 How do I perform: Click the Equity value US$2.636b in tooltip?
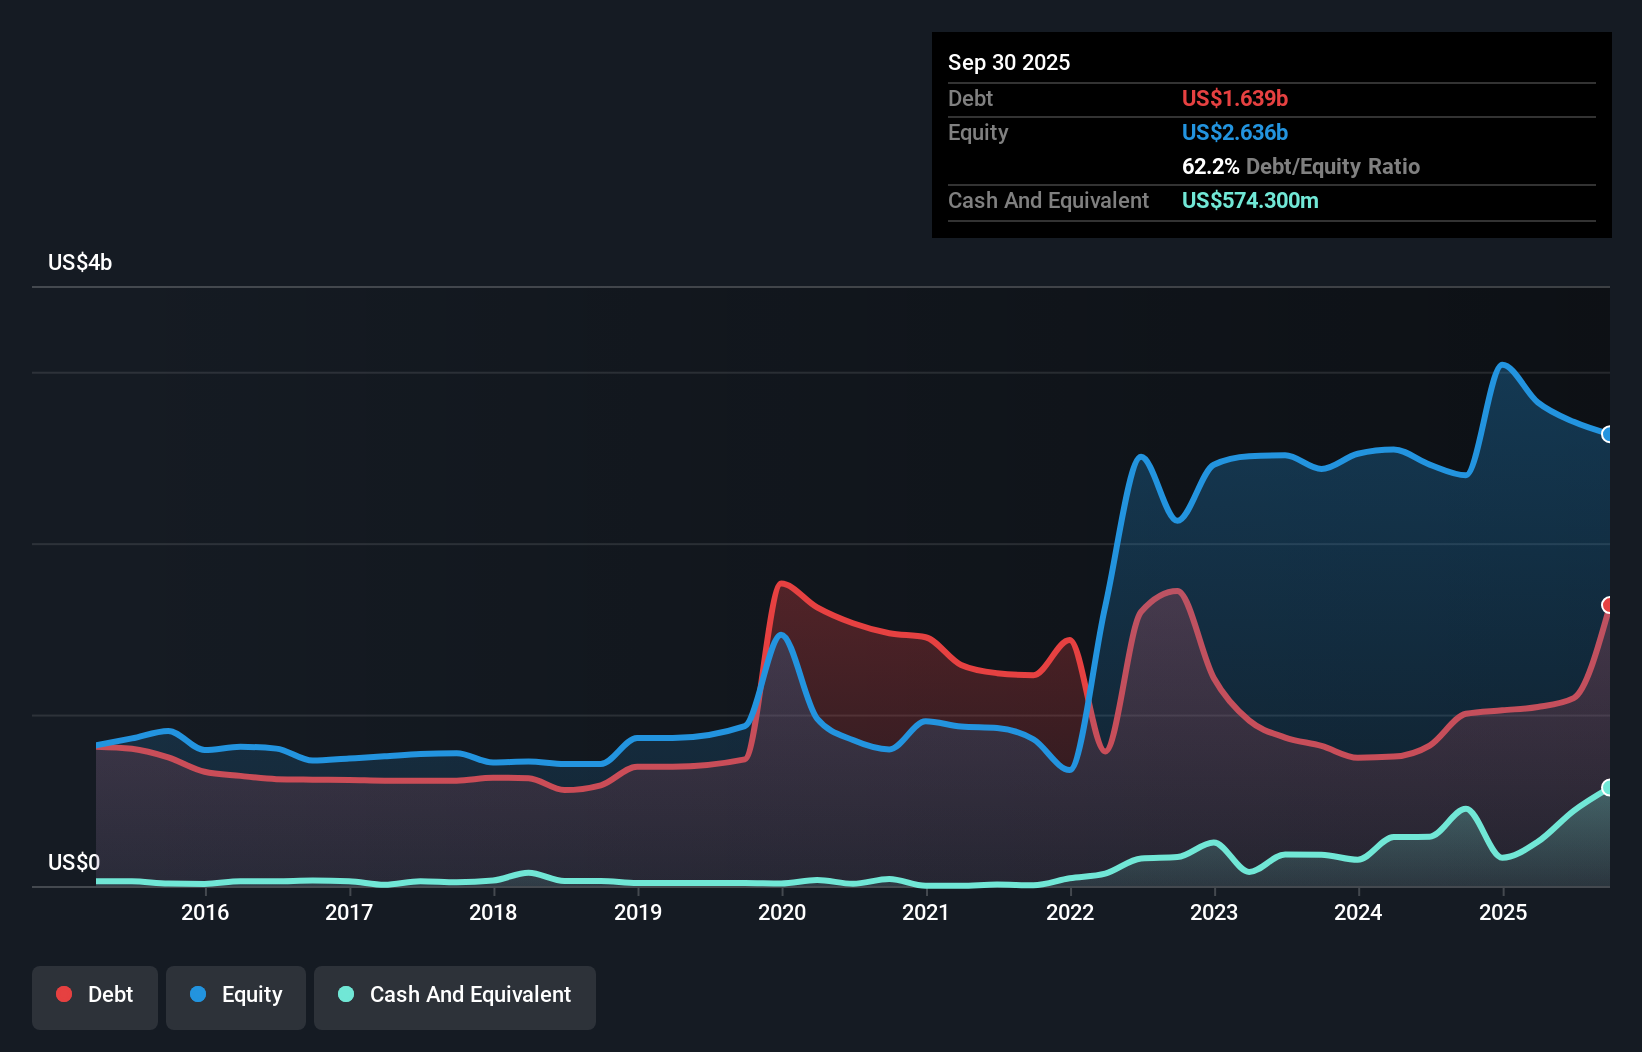coord(1235,132)
